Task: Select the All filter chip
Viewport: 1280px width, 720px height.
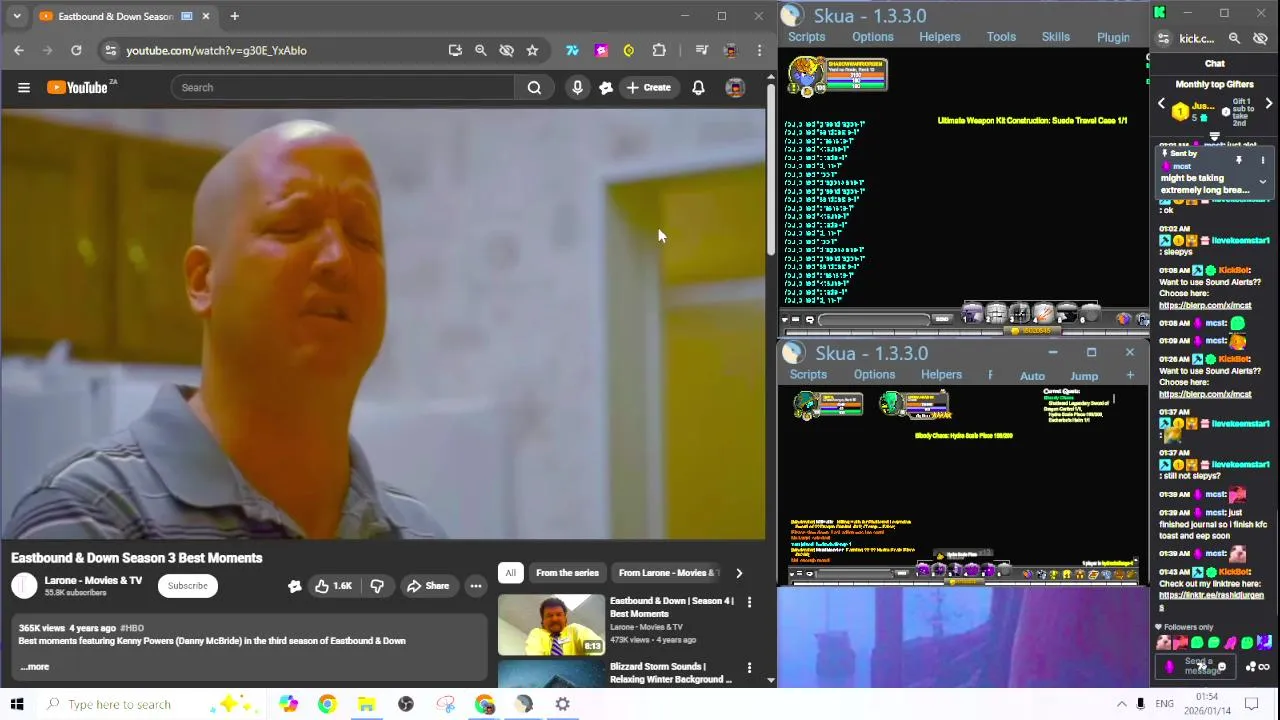Action: point(510,573)
